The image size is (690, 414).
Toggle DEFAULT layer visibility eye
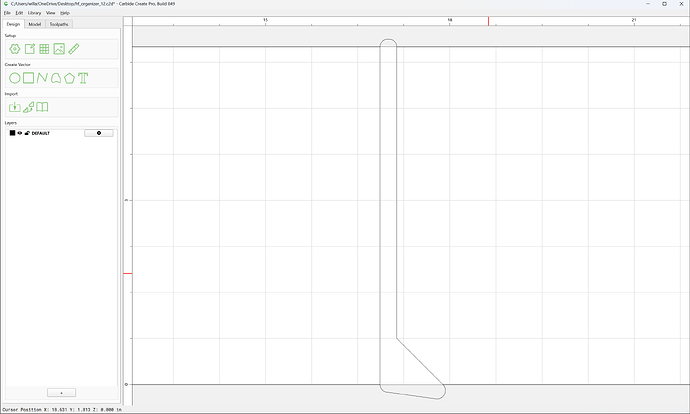20,133
